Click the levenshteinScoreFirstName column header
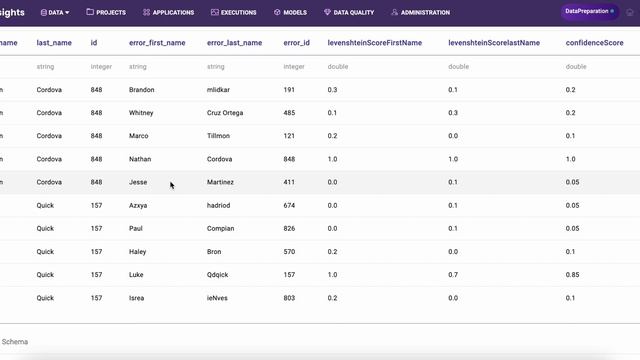 tap(375, 43)
